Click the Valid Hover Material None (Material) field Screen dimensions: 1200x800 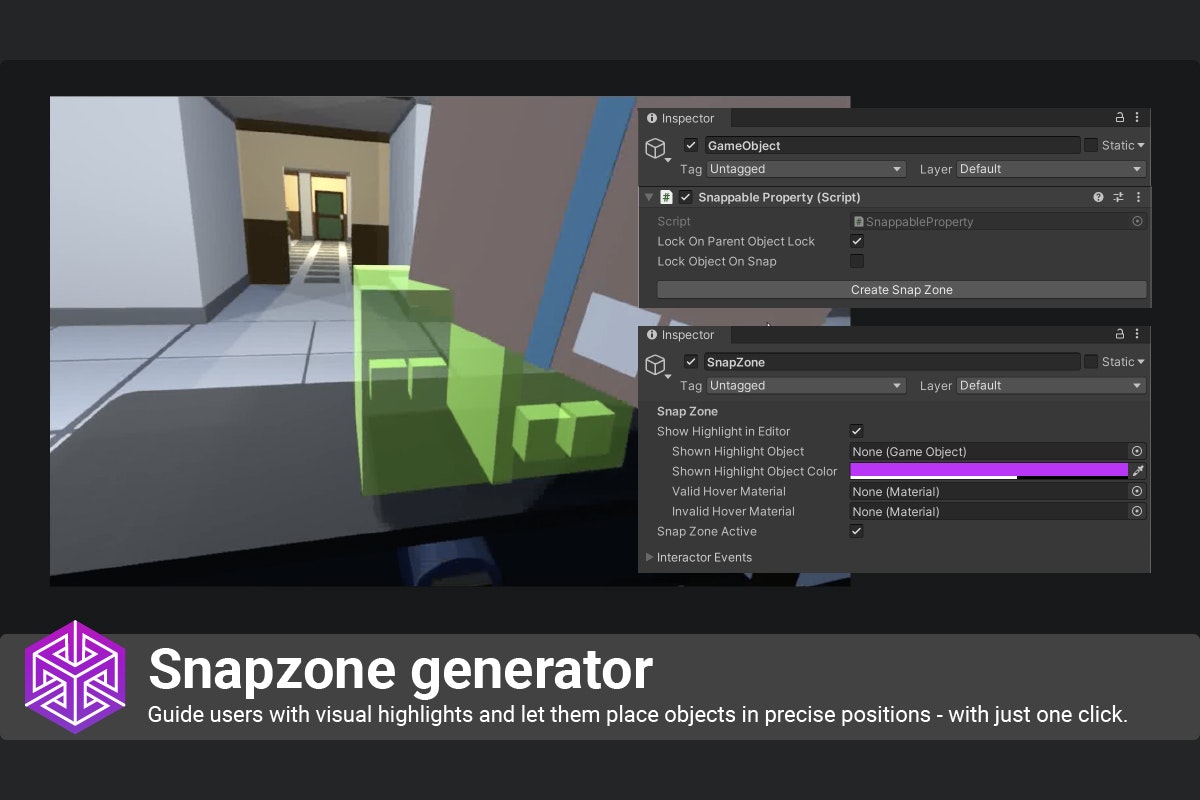[989, 491]
